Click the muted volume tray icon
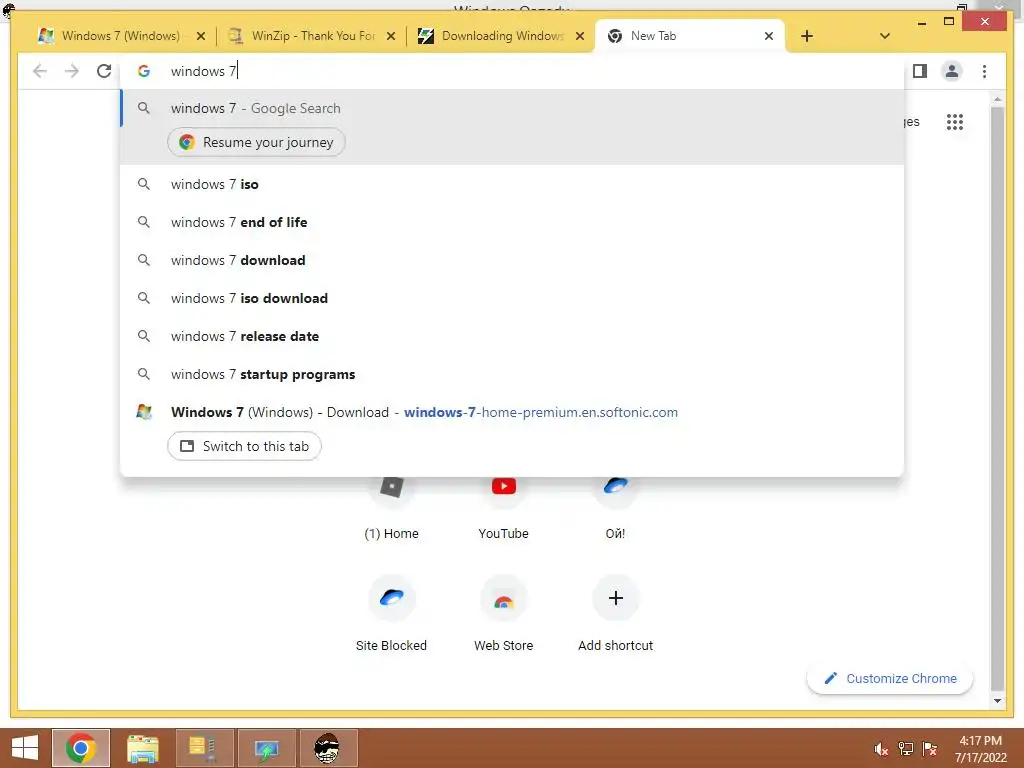The height and width of the screenshot is (768, 1024). (881, 749)
